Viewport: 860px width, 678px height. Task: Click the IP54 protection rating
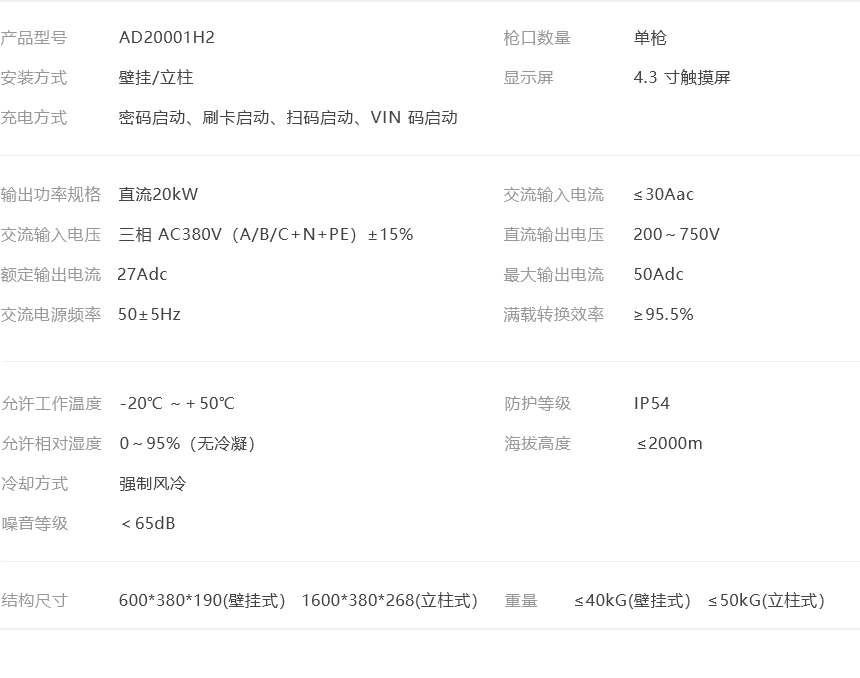(652, 403)
